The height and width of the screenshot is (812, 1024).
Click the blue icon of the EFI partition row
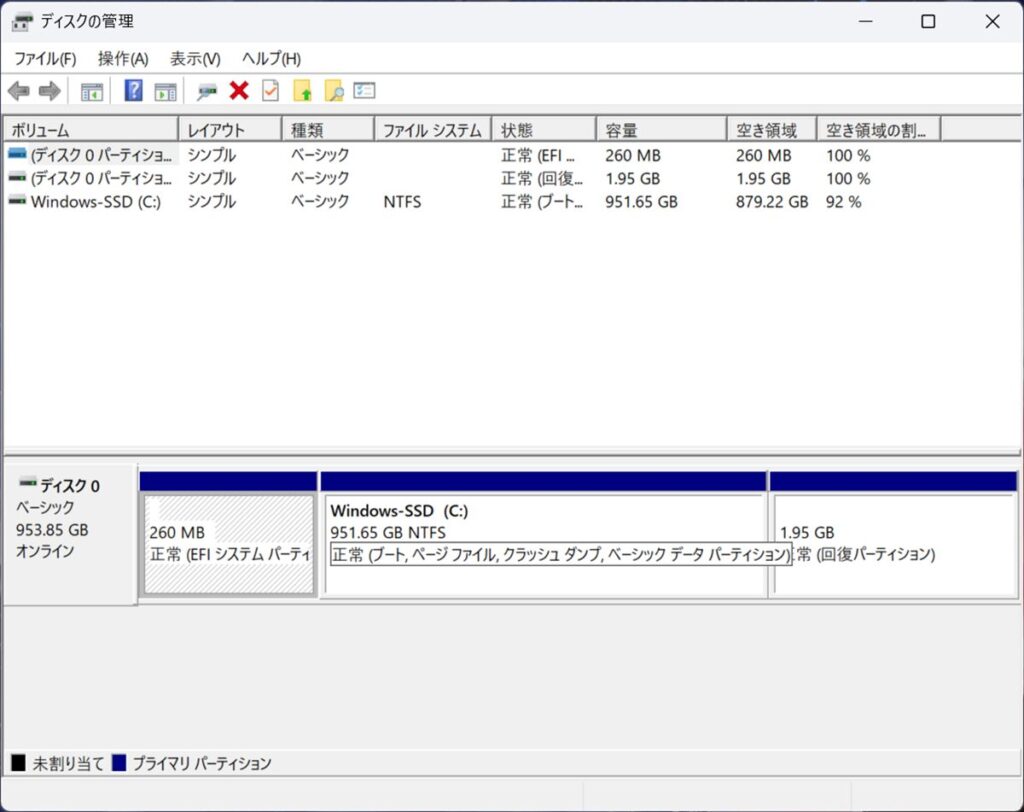pos(17,154)
